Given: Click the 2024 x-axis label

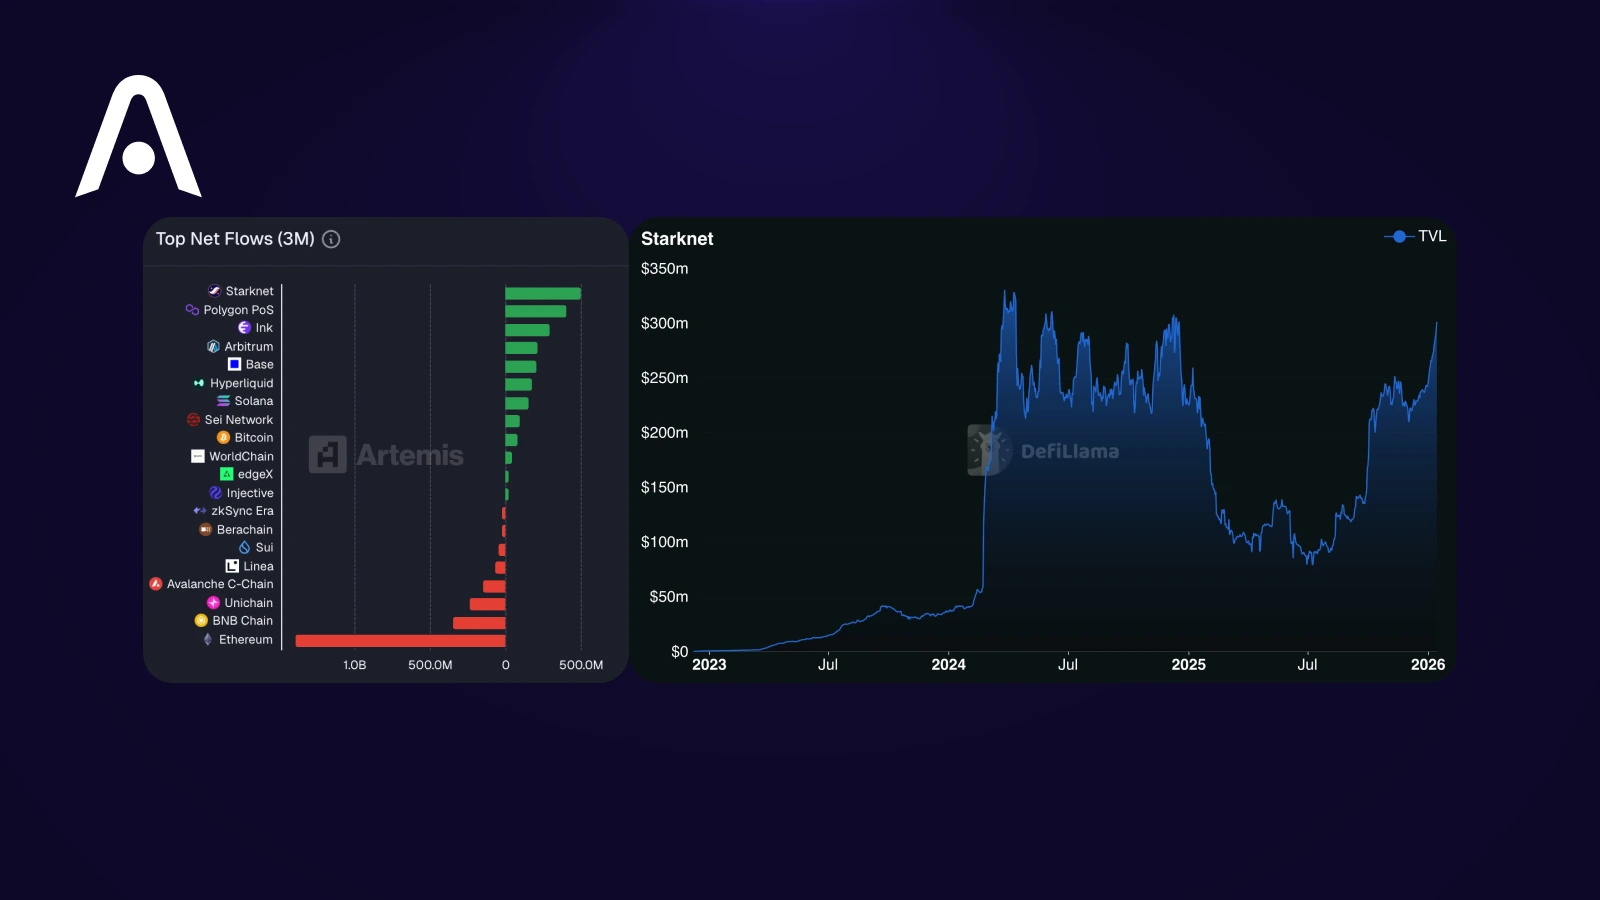Looking at the screenshot, I should 949,665.
